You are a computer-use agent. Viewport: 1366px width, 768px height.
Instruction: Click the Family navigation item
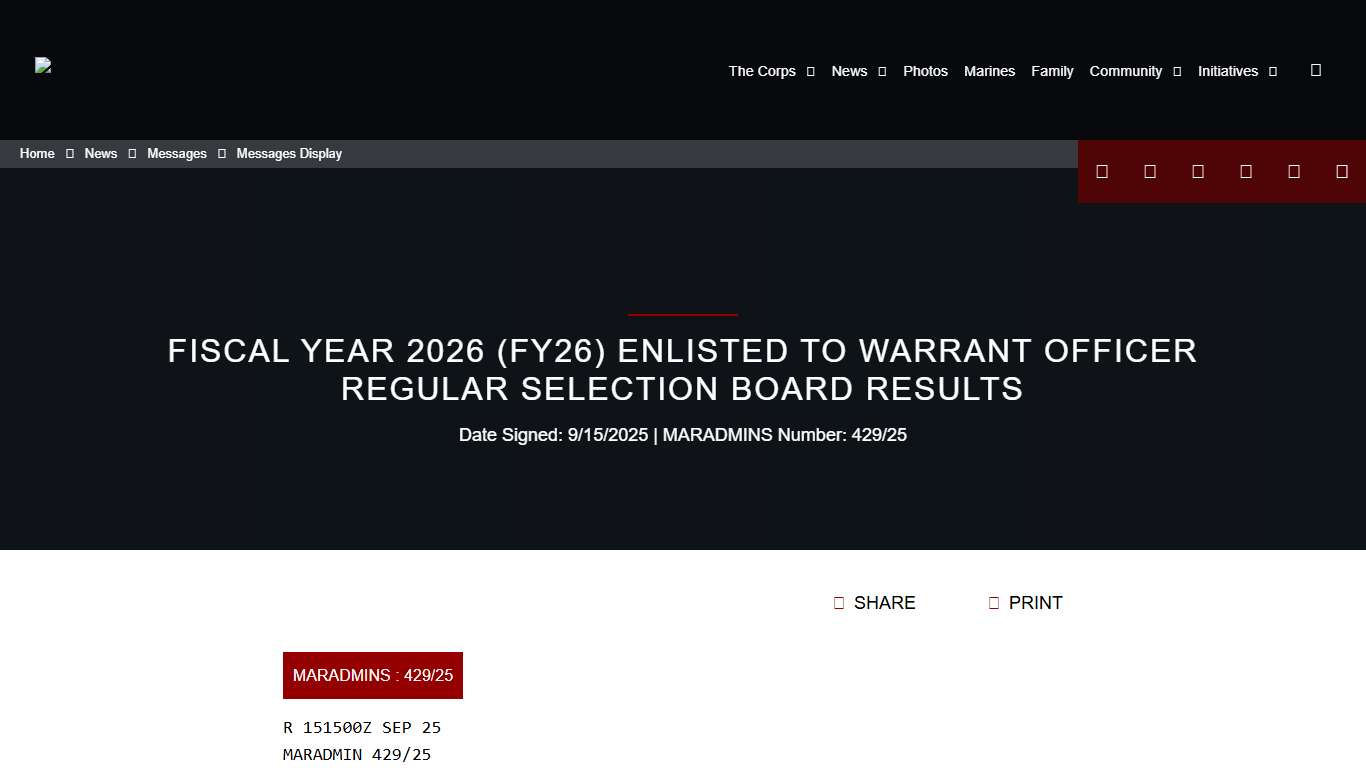[x=1052, y=71]
